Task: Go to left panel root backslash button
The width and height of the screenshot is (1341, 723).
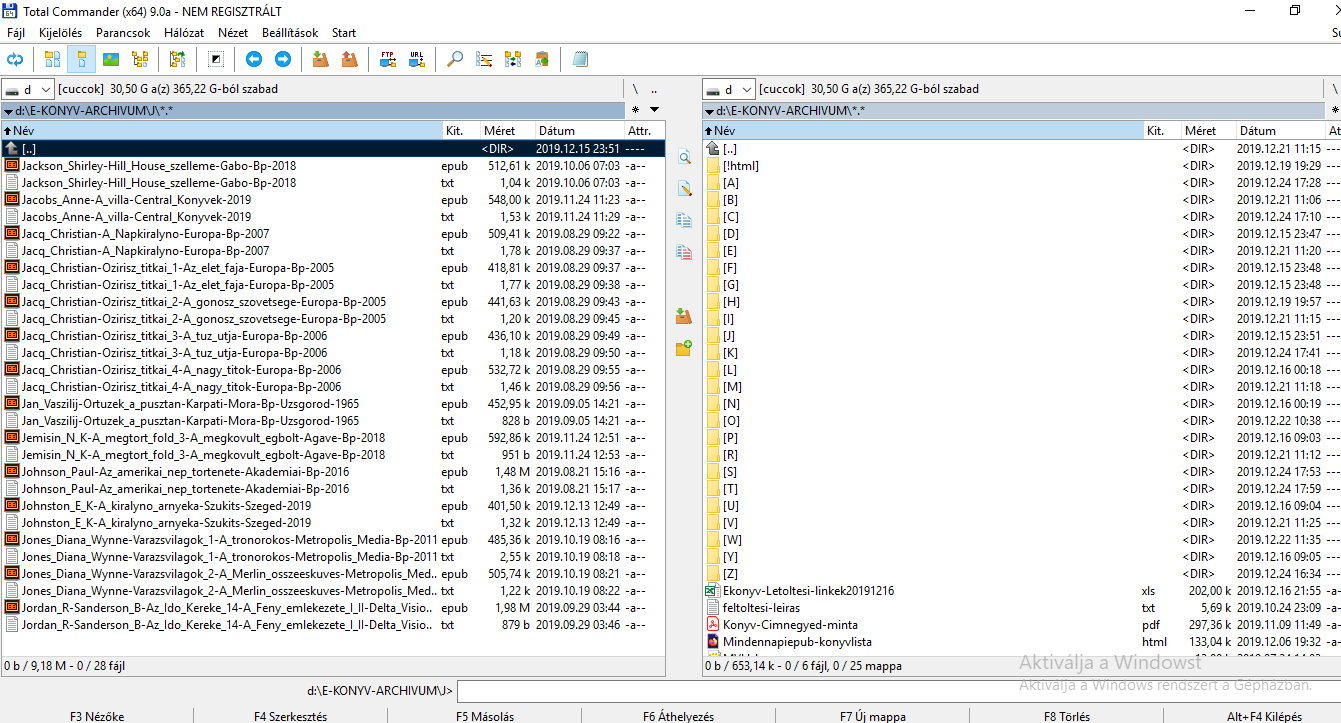Action: coord(635,89)
